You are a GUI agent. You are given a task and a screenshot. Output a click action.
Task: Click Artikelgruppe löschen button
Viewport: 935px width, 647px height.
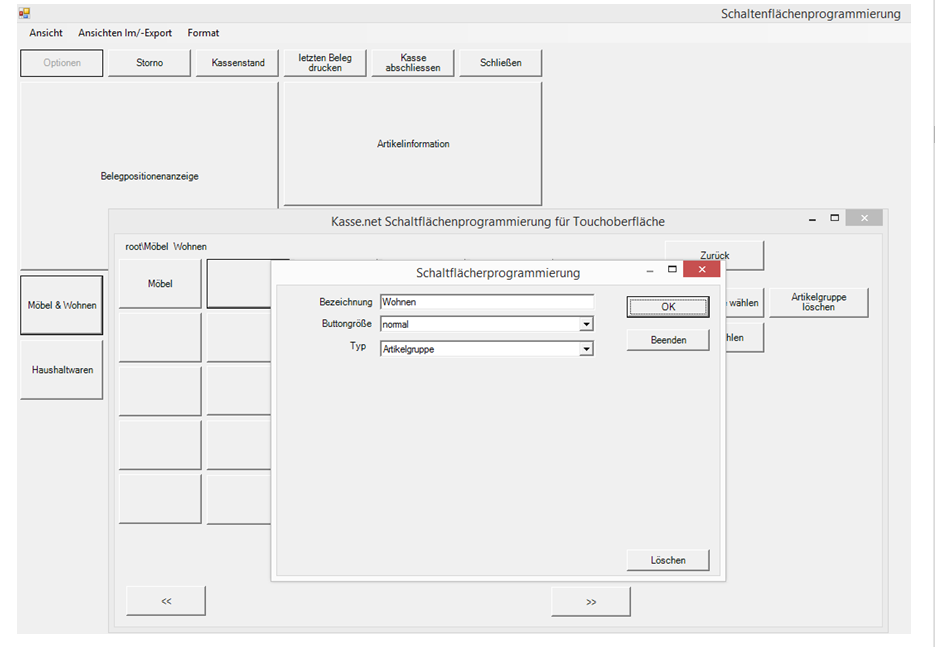click(x=818, y=302)
